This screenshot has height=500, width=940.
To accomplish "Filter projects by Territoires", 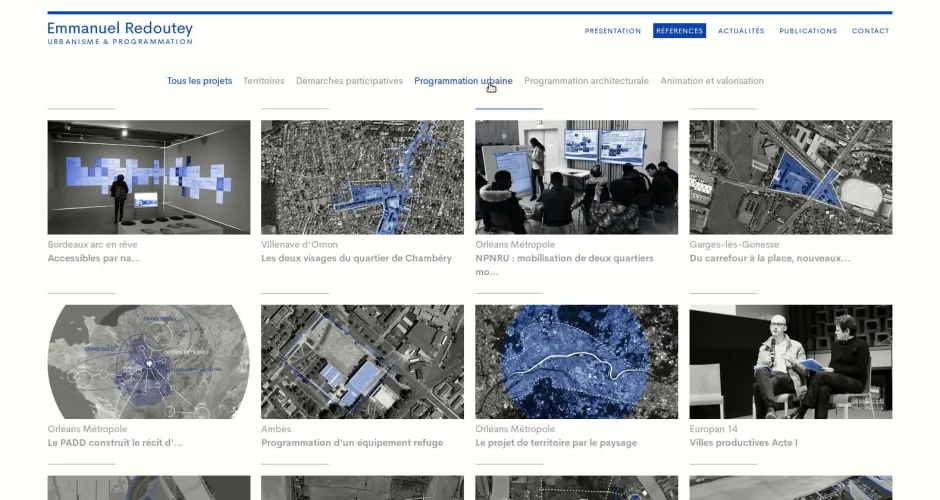I will click(263, 81).
